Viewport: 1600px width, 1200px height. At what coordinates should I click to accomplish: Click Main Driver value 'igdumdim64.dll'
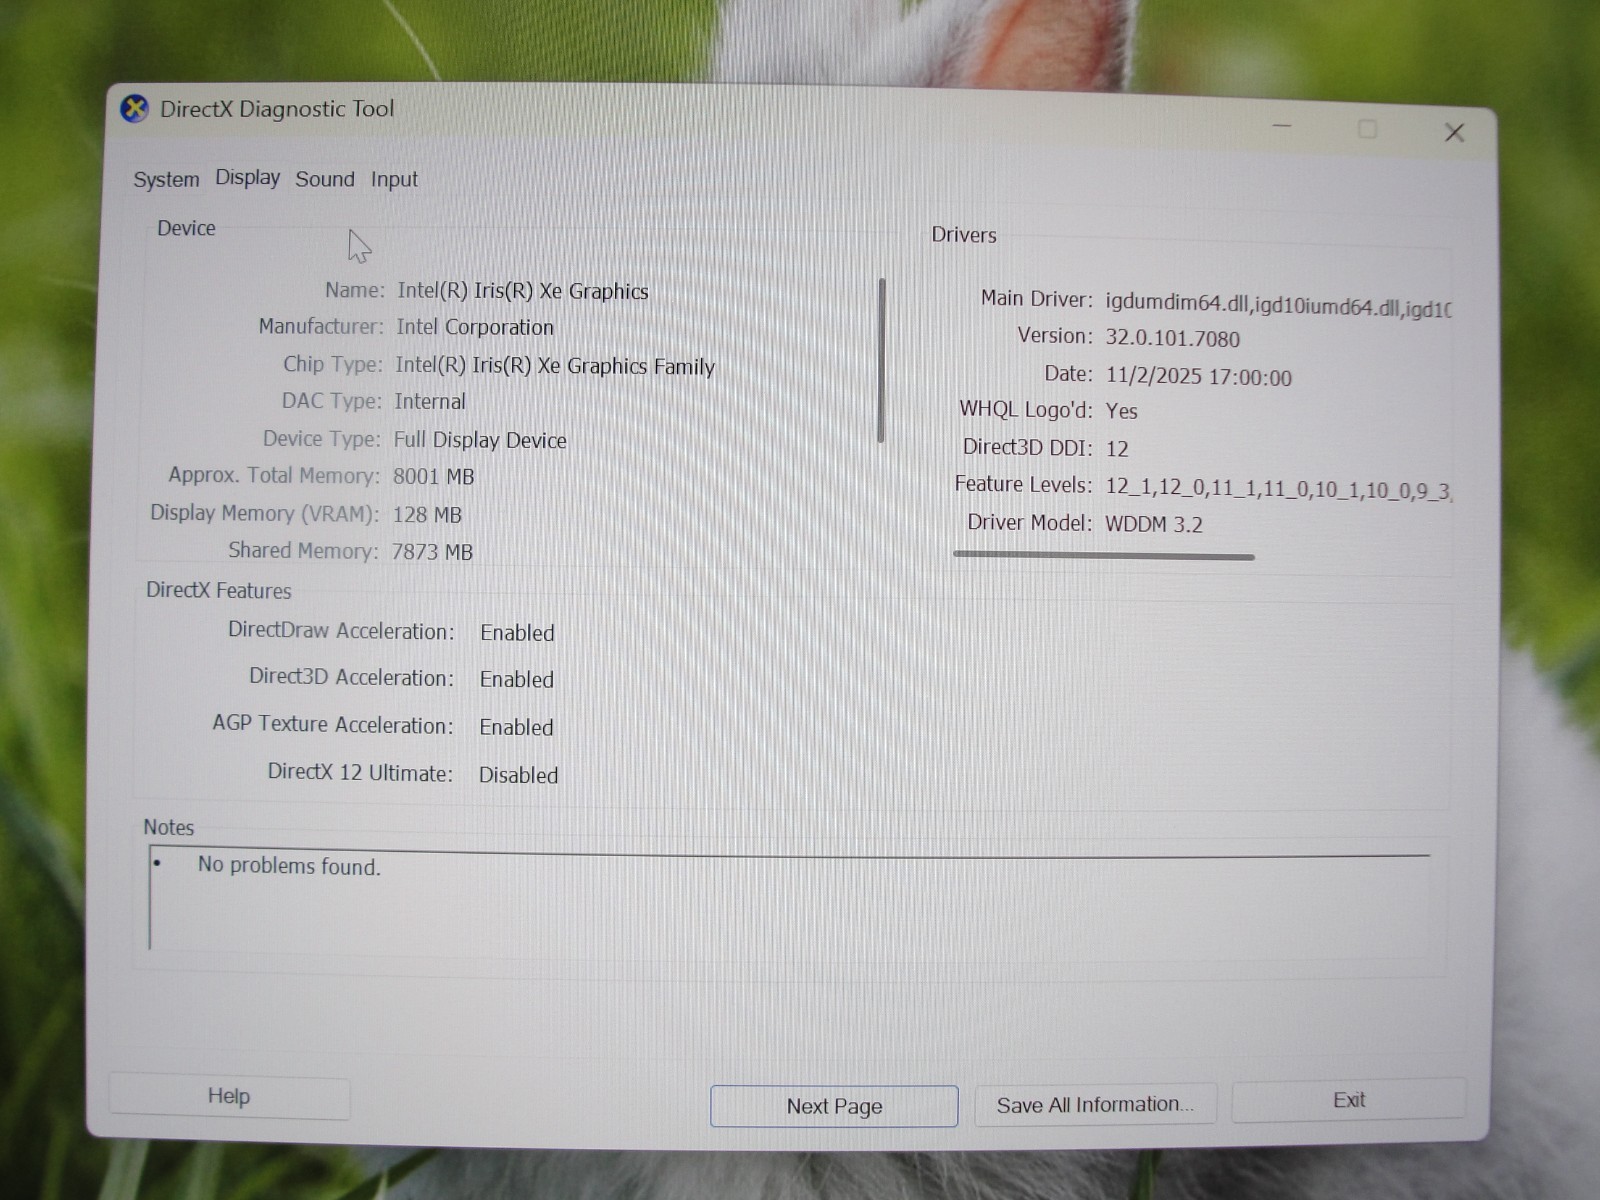(x=1177, y=304)
